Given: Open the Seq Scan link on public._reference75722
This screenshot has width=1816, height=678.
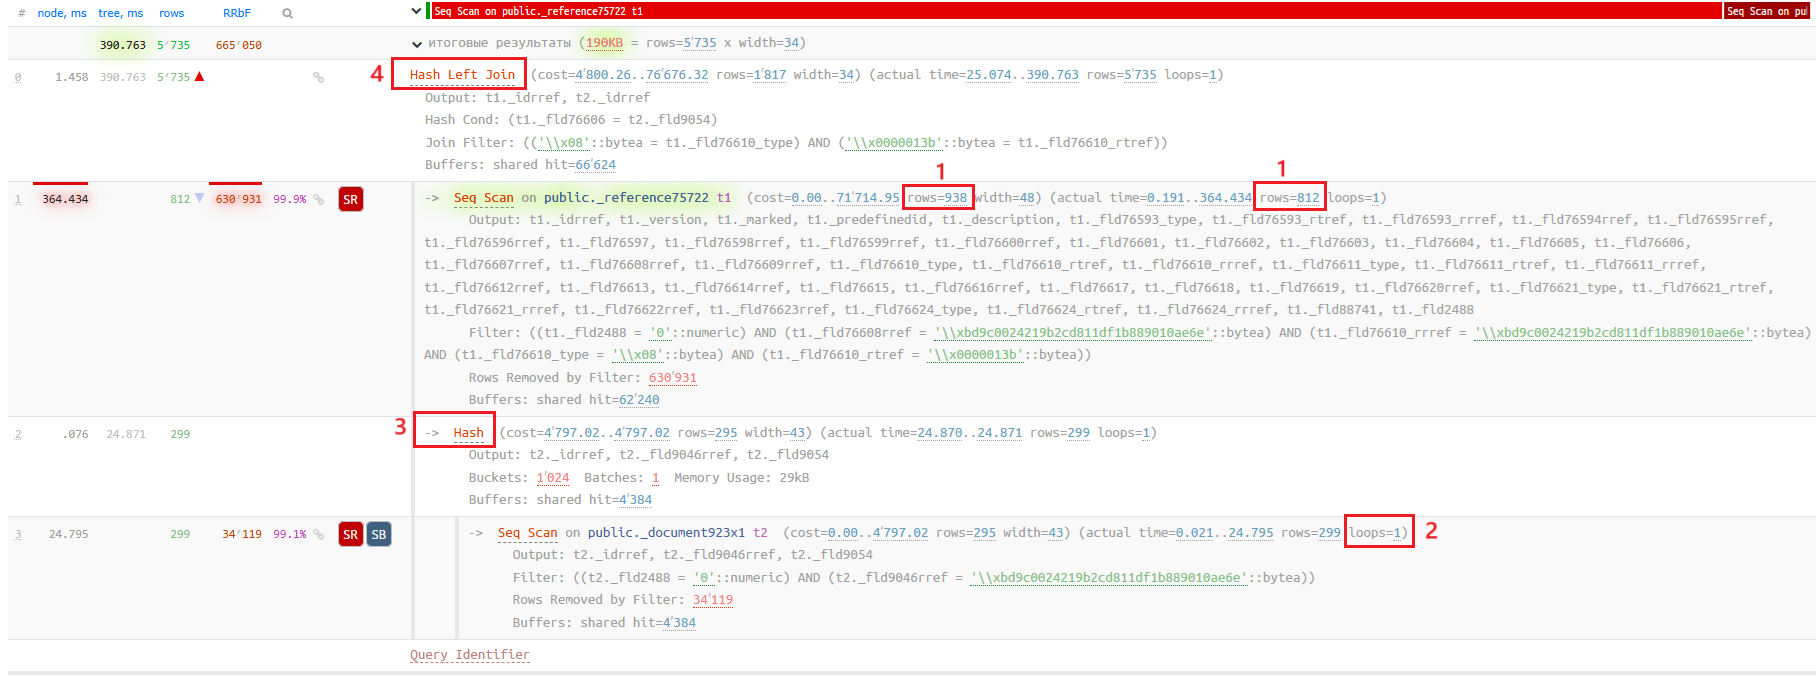Looking at the screenshot, I should pos(484,198).
